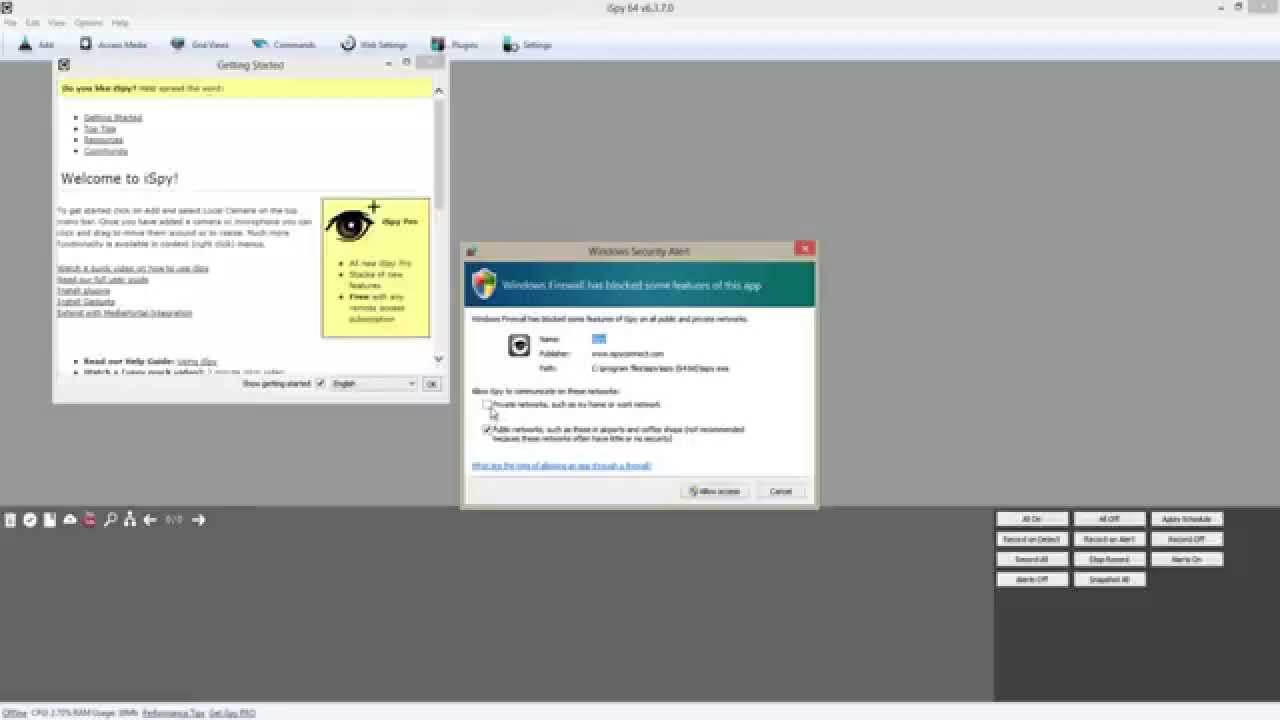Click the white page icon in media bar

click(50, 520)
